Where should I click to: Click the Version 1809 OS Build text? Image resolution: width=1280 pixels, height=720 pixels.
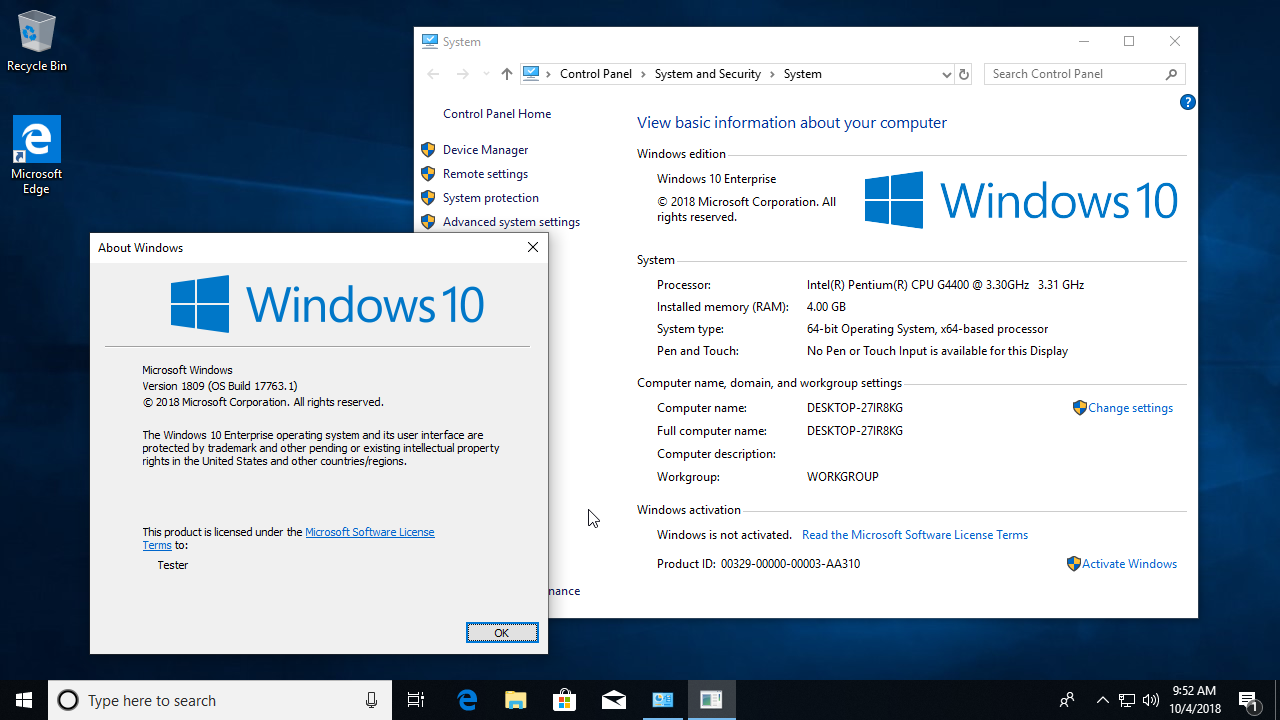point(220,386)
